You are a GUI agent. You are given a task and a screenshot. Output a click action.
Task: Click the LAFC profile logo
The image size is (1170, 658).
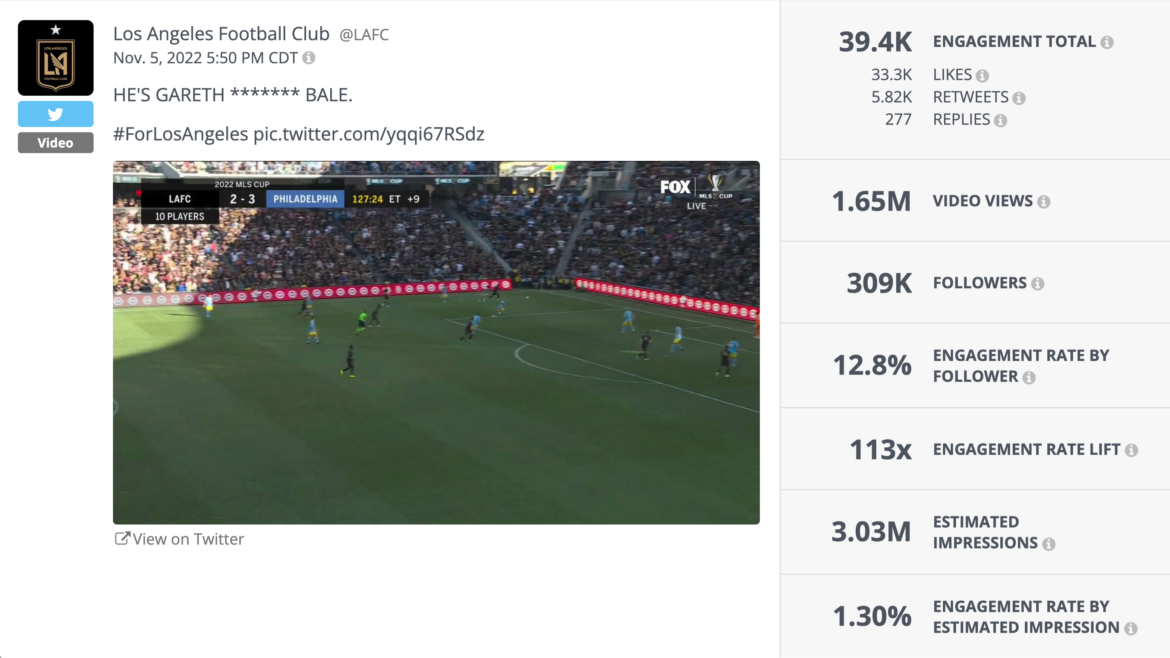55,58
